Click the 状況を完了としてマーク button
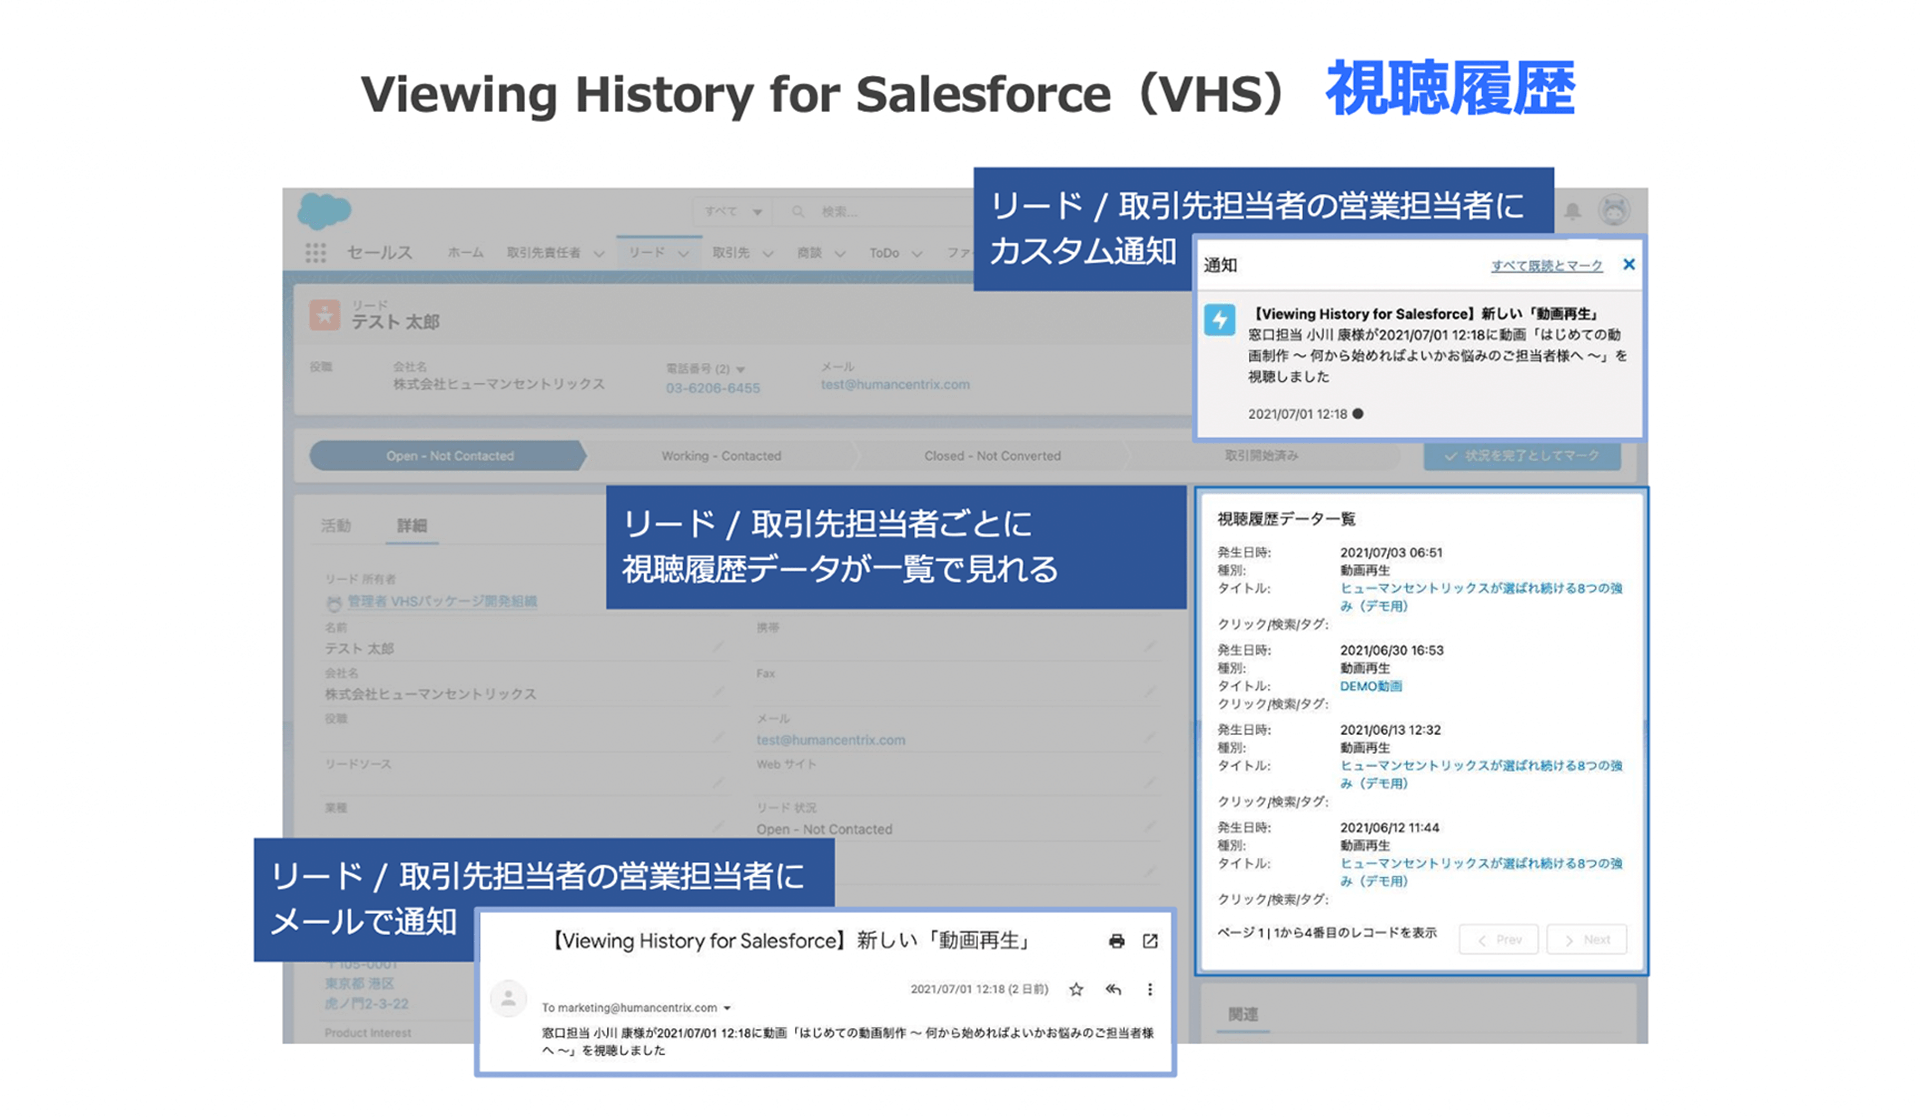This screenshot has width=1920, height=1117. 1522,456
